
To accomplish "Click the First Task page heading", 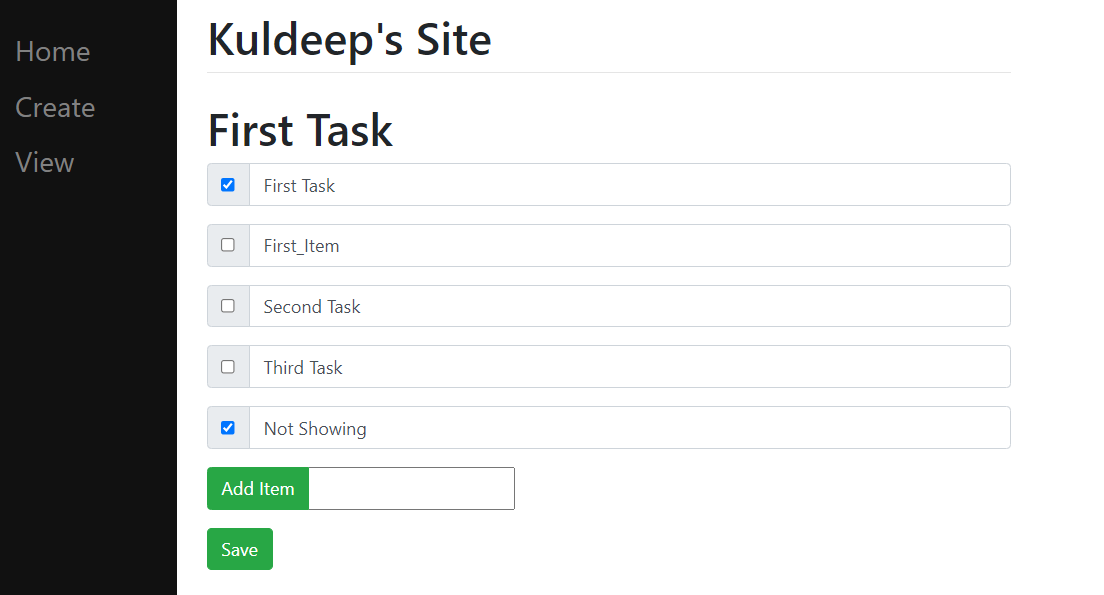I will point(300,130).
